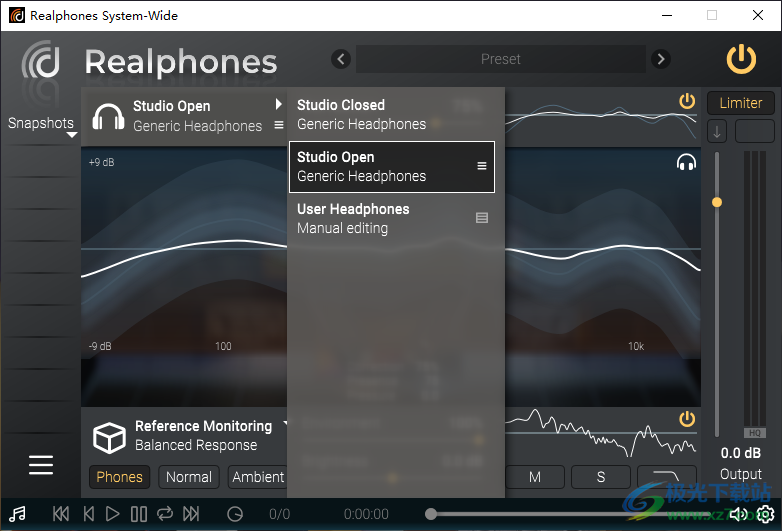Click the empty box below Limiter
Screen dimensions: 782x531
point(755,132)
